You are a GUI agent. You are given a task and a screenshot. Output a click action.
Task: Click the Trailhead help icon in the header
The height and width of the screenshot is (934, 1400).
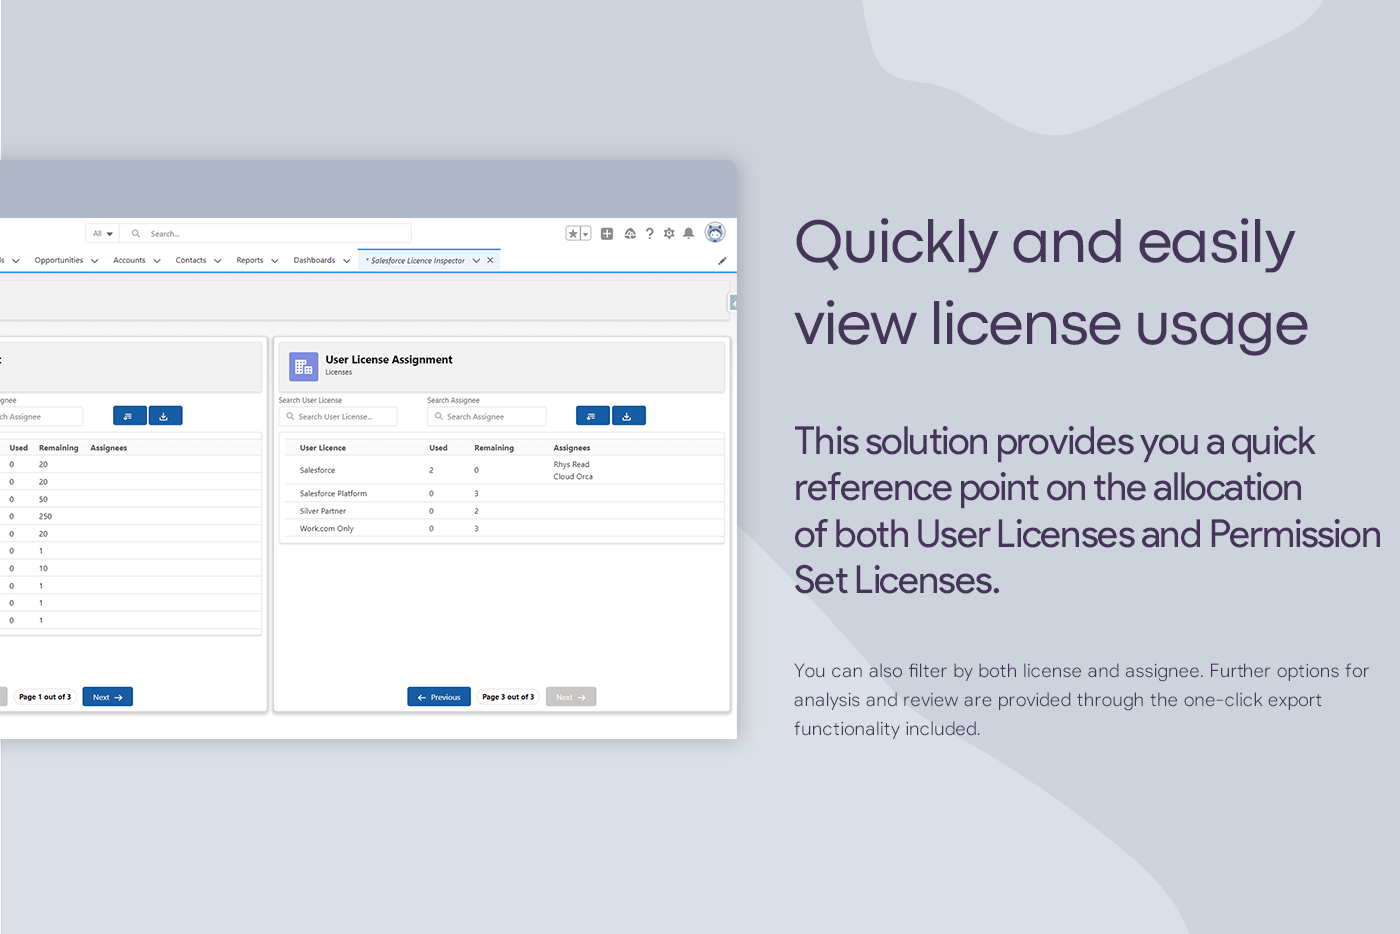630,233
